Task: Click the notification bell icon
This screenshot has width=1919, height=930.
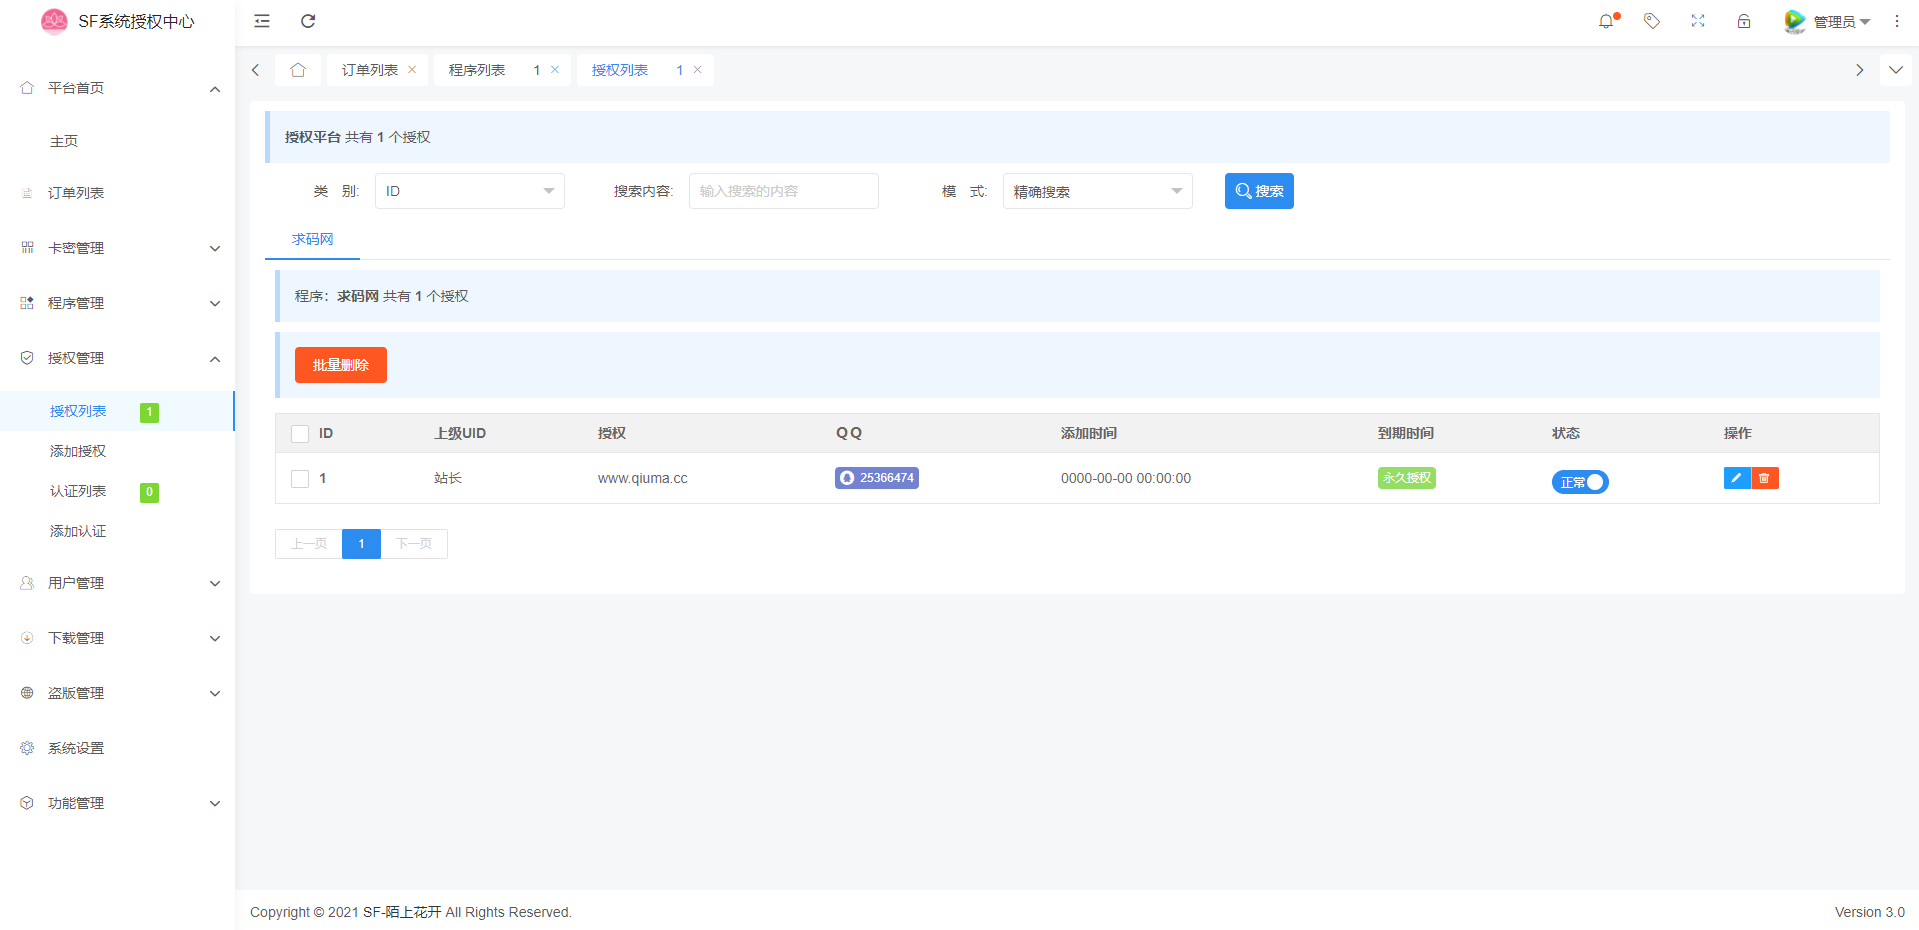Action: click(1606, 21)
